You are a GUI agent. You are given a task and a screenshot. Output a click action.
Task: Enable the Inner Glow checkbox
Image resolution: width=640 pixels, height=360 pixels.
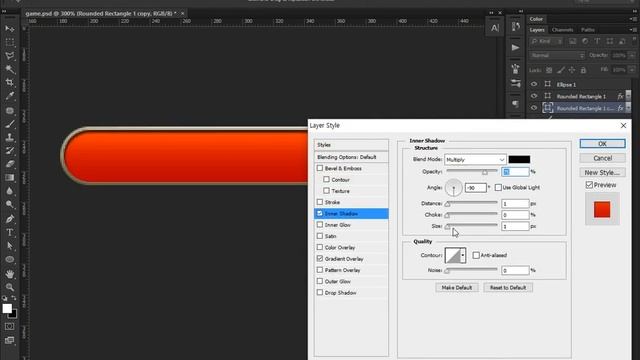(320, 224)
